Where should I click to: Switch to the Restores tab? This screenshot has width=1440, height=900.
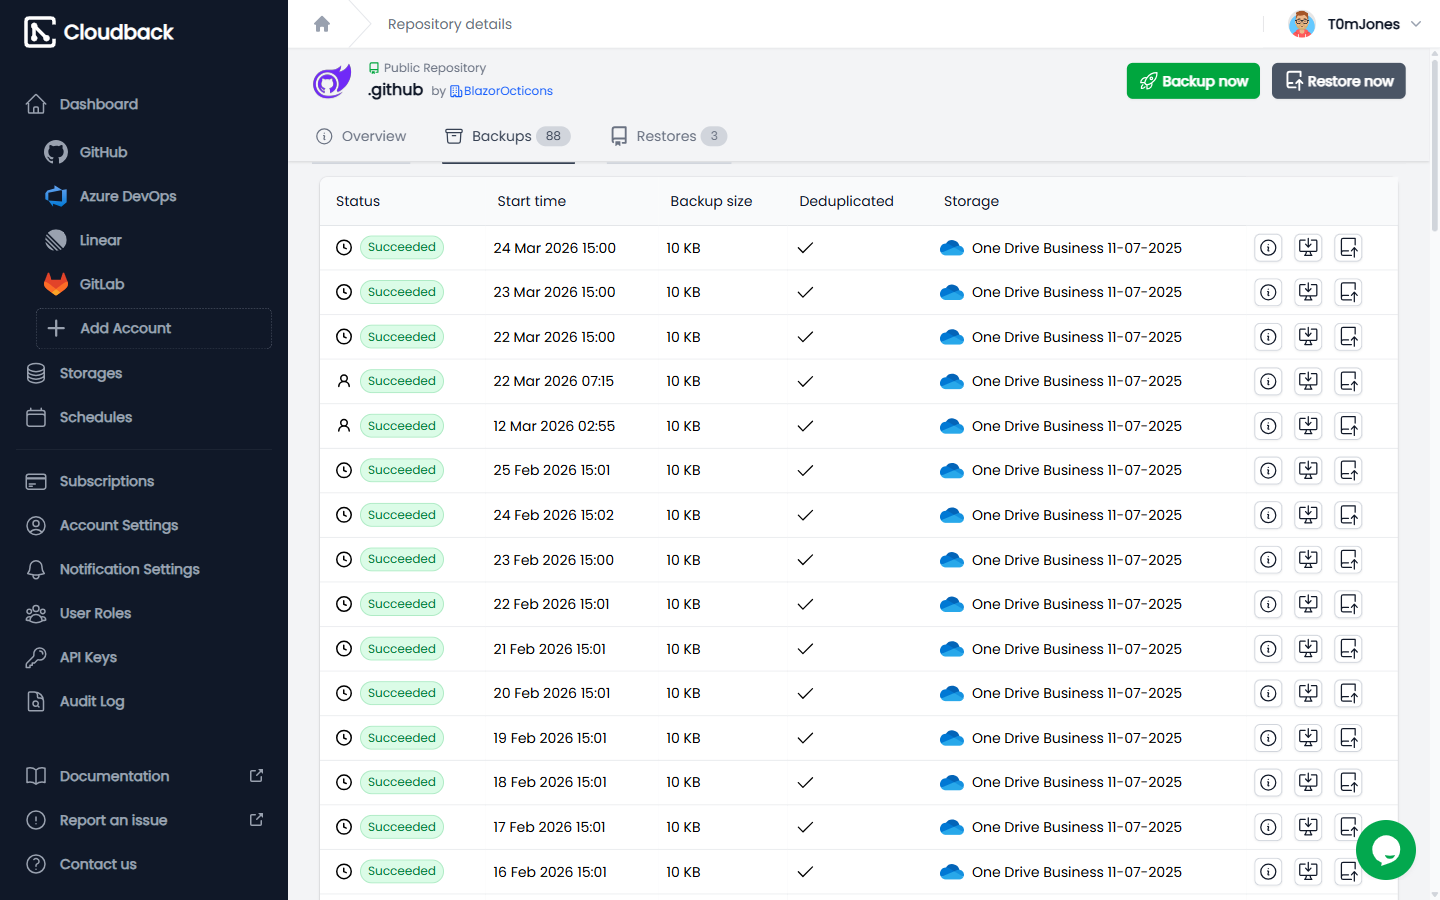tap(669, 136)
